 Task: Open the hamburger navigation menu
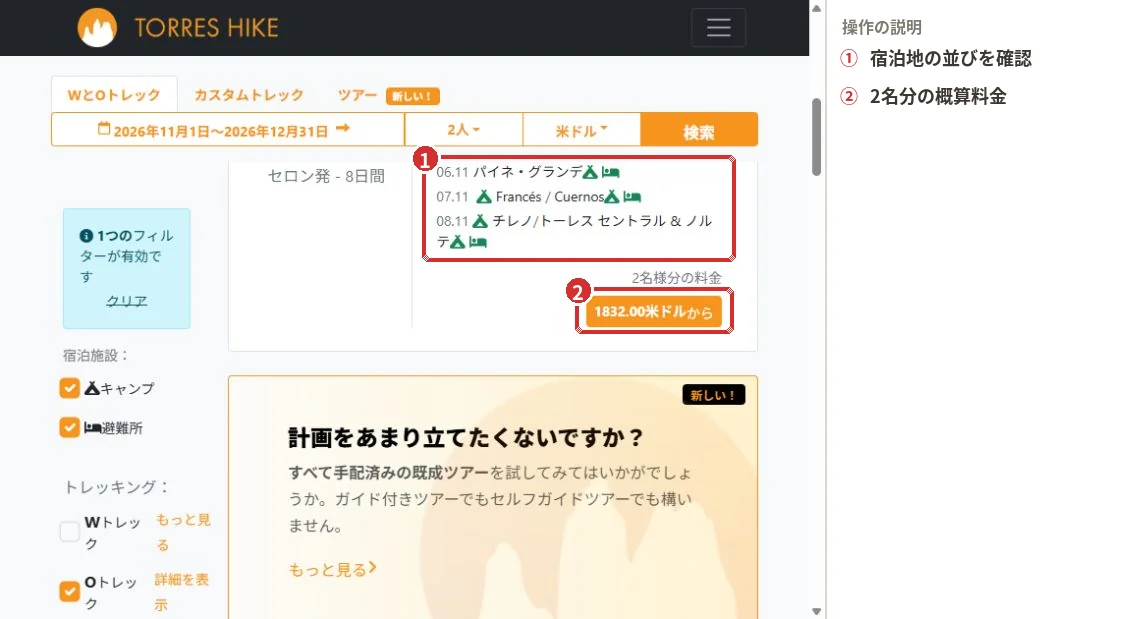718,27
